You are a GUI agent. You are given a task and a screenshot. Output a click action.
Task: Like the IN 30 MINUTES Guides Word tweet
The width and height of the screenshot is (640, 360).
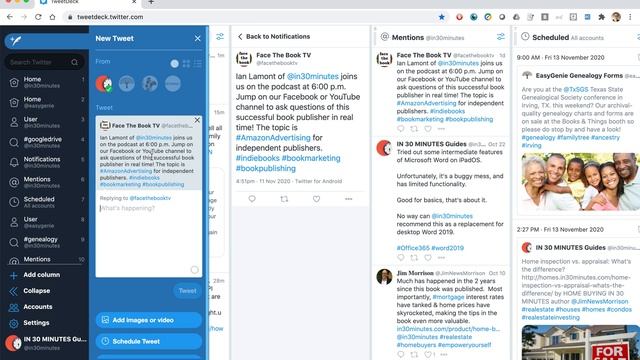428,258
